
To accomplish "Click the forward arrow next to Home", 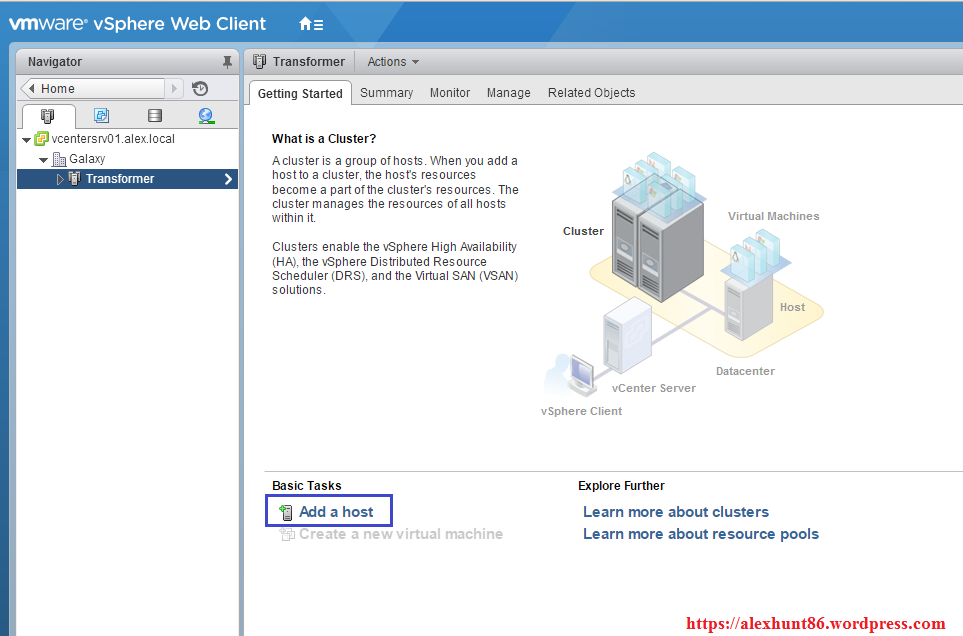I will [x=174, y=88].
